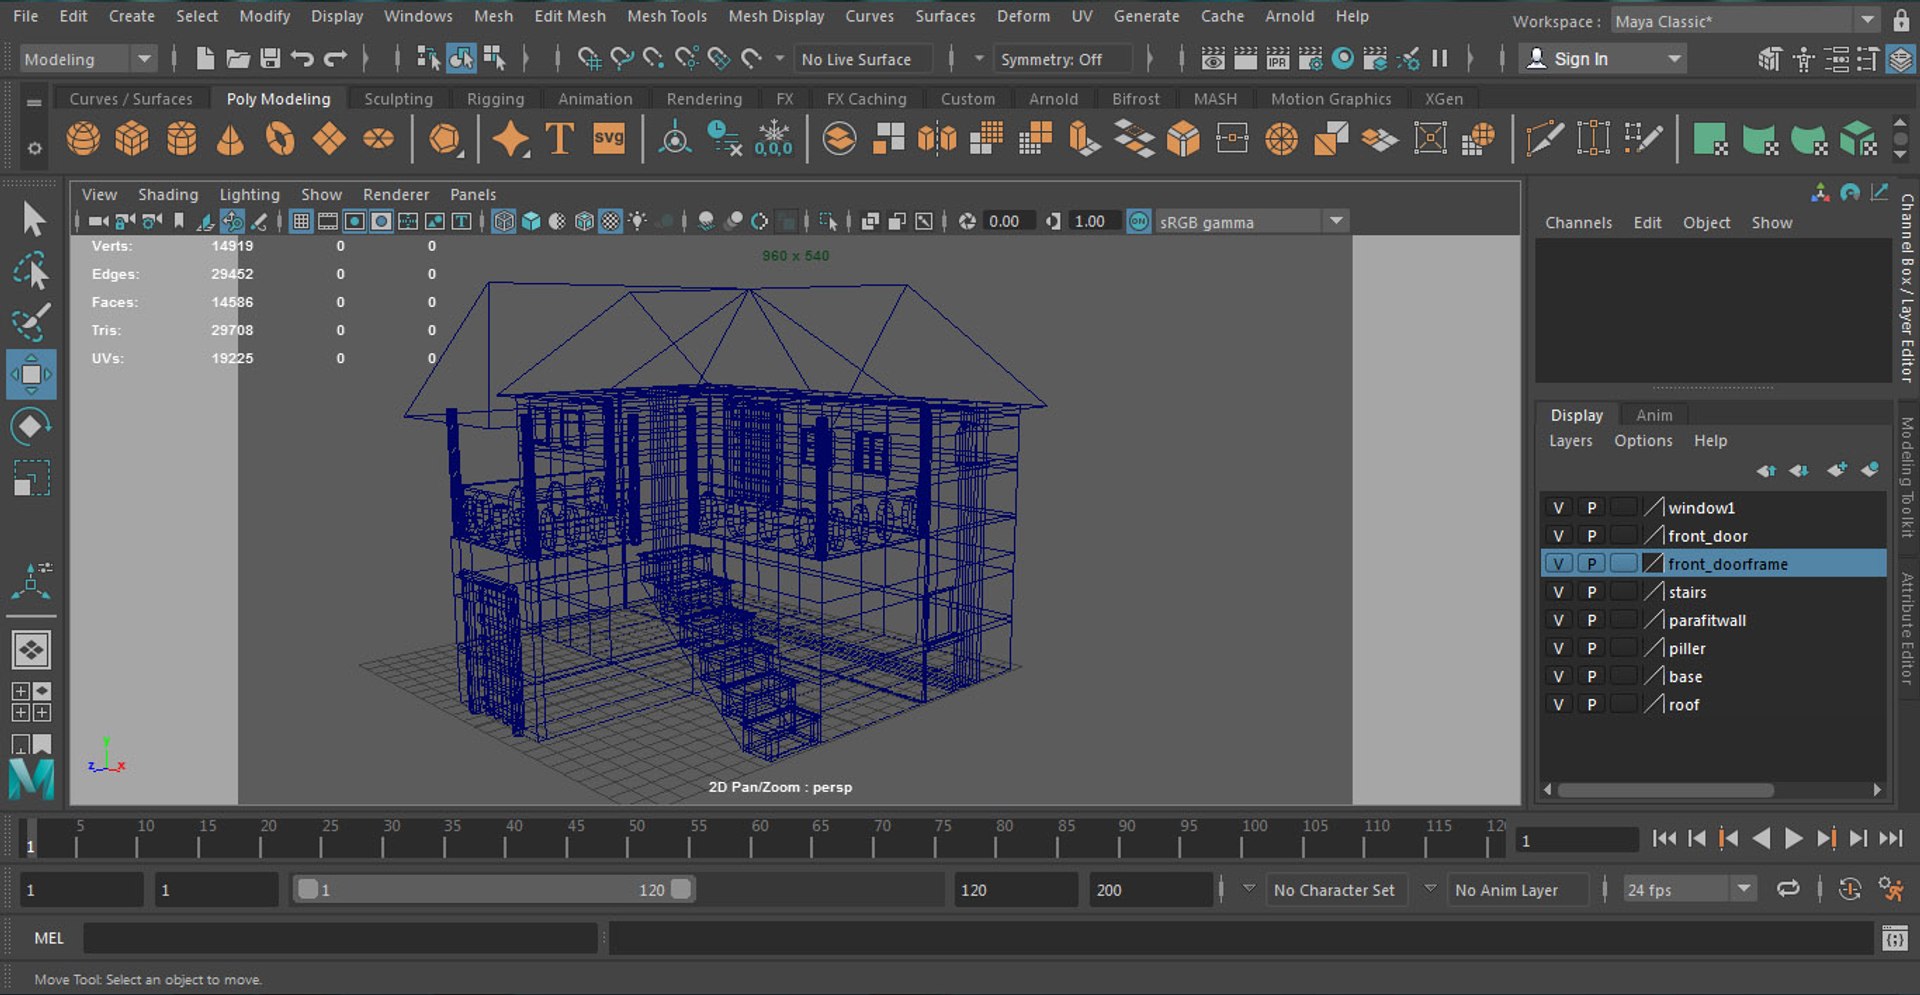Create a polygon cylinder from the shelf

181,138
